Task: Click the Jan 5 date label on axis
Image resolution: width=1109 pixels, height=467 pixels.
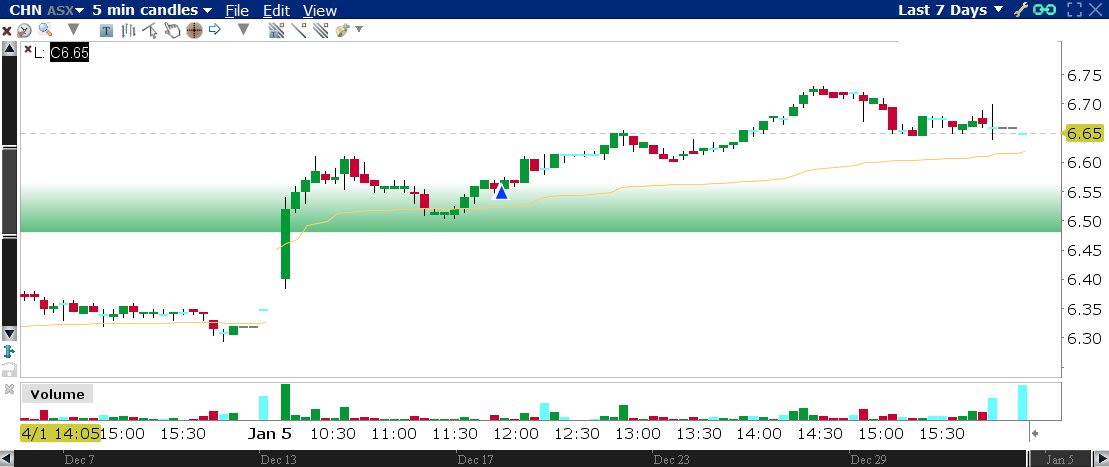Action: tap(269, 433)
